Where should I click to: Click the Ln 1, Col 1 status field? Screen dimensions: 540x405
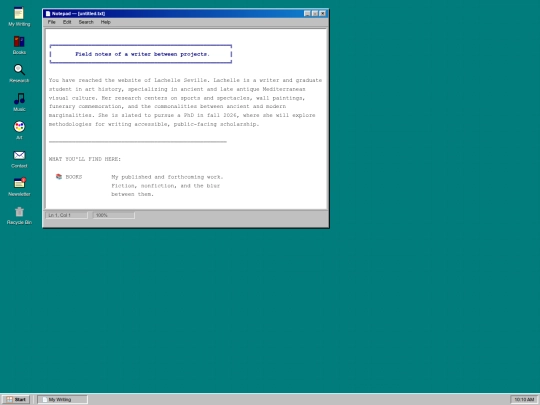tap(66, 215)
